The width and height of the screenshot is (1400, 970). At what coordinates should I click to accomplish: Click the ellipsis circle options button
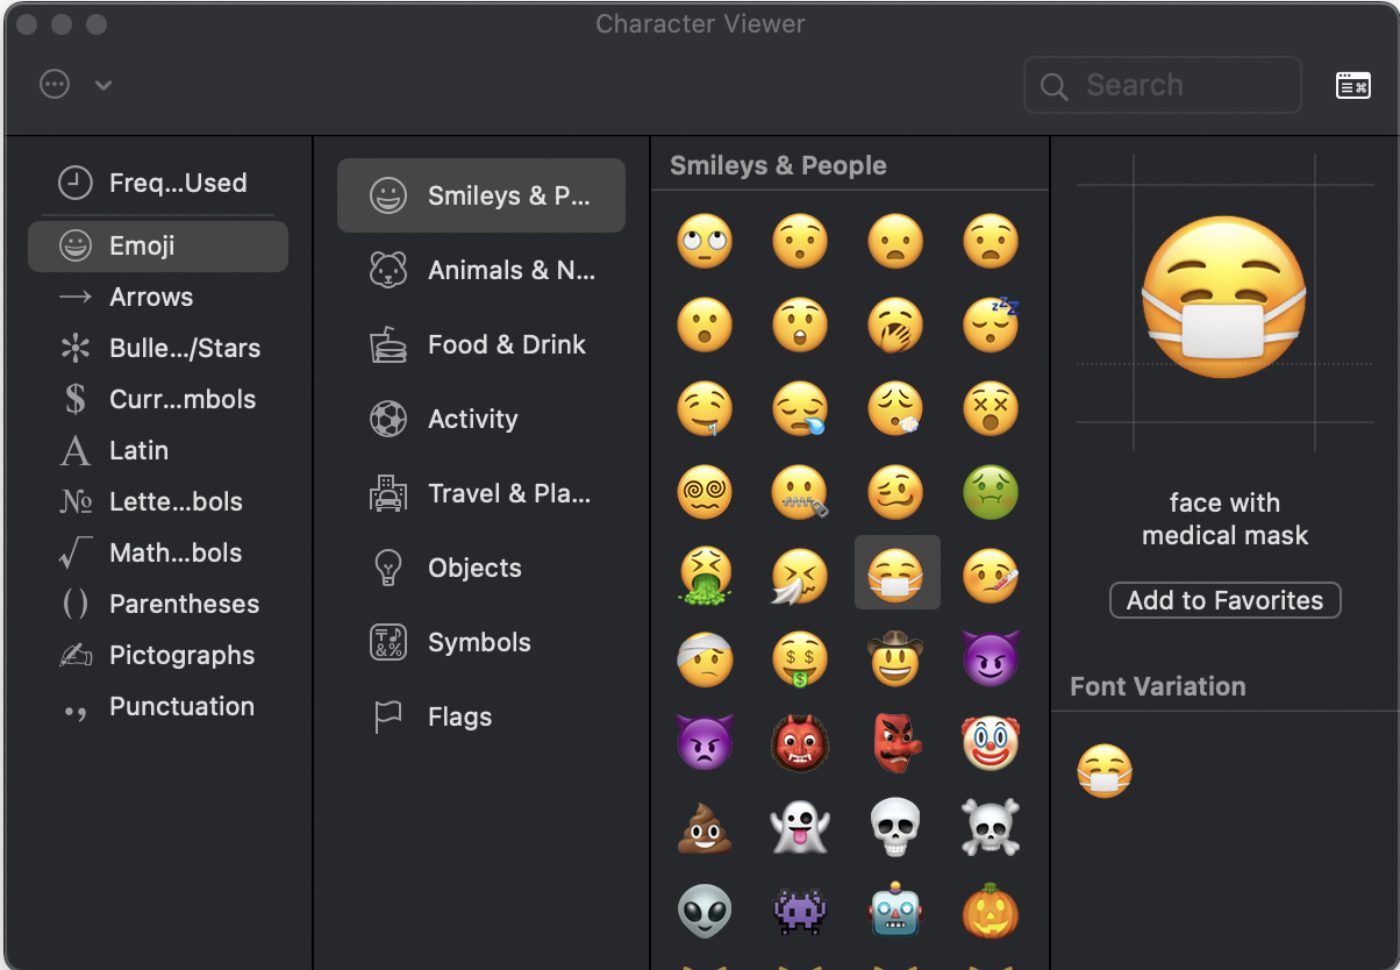click(54, 85)
